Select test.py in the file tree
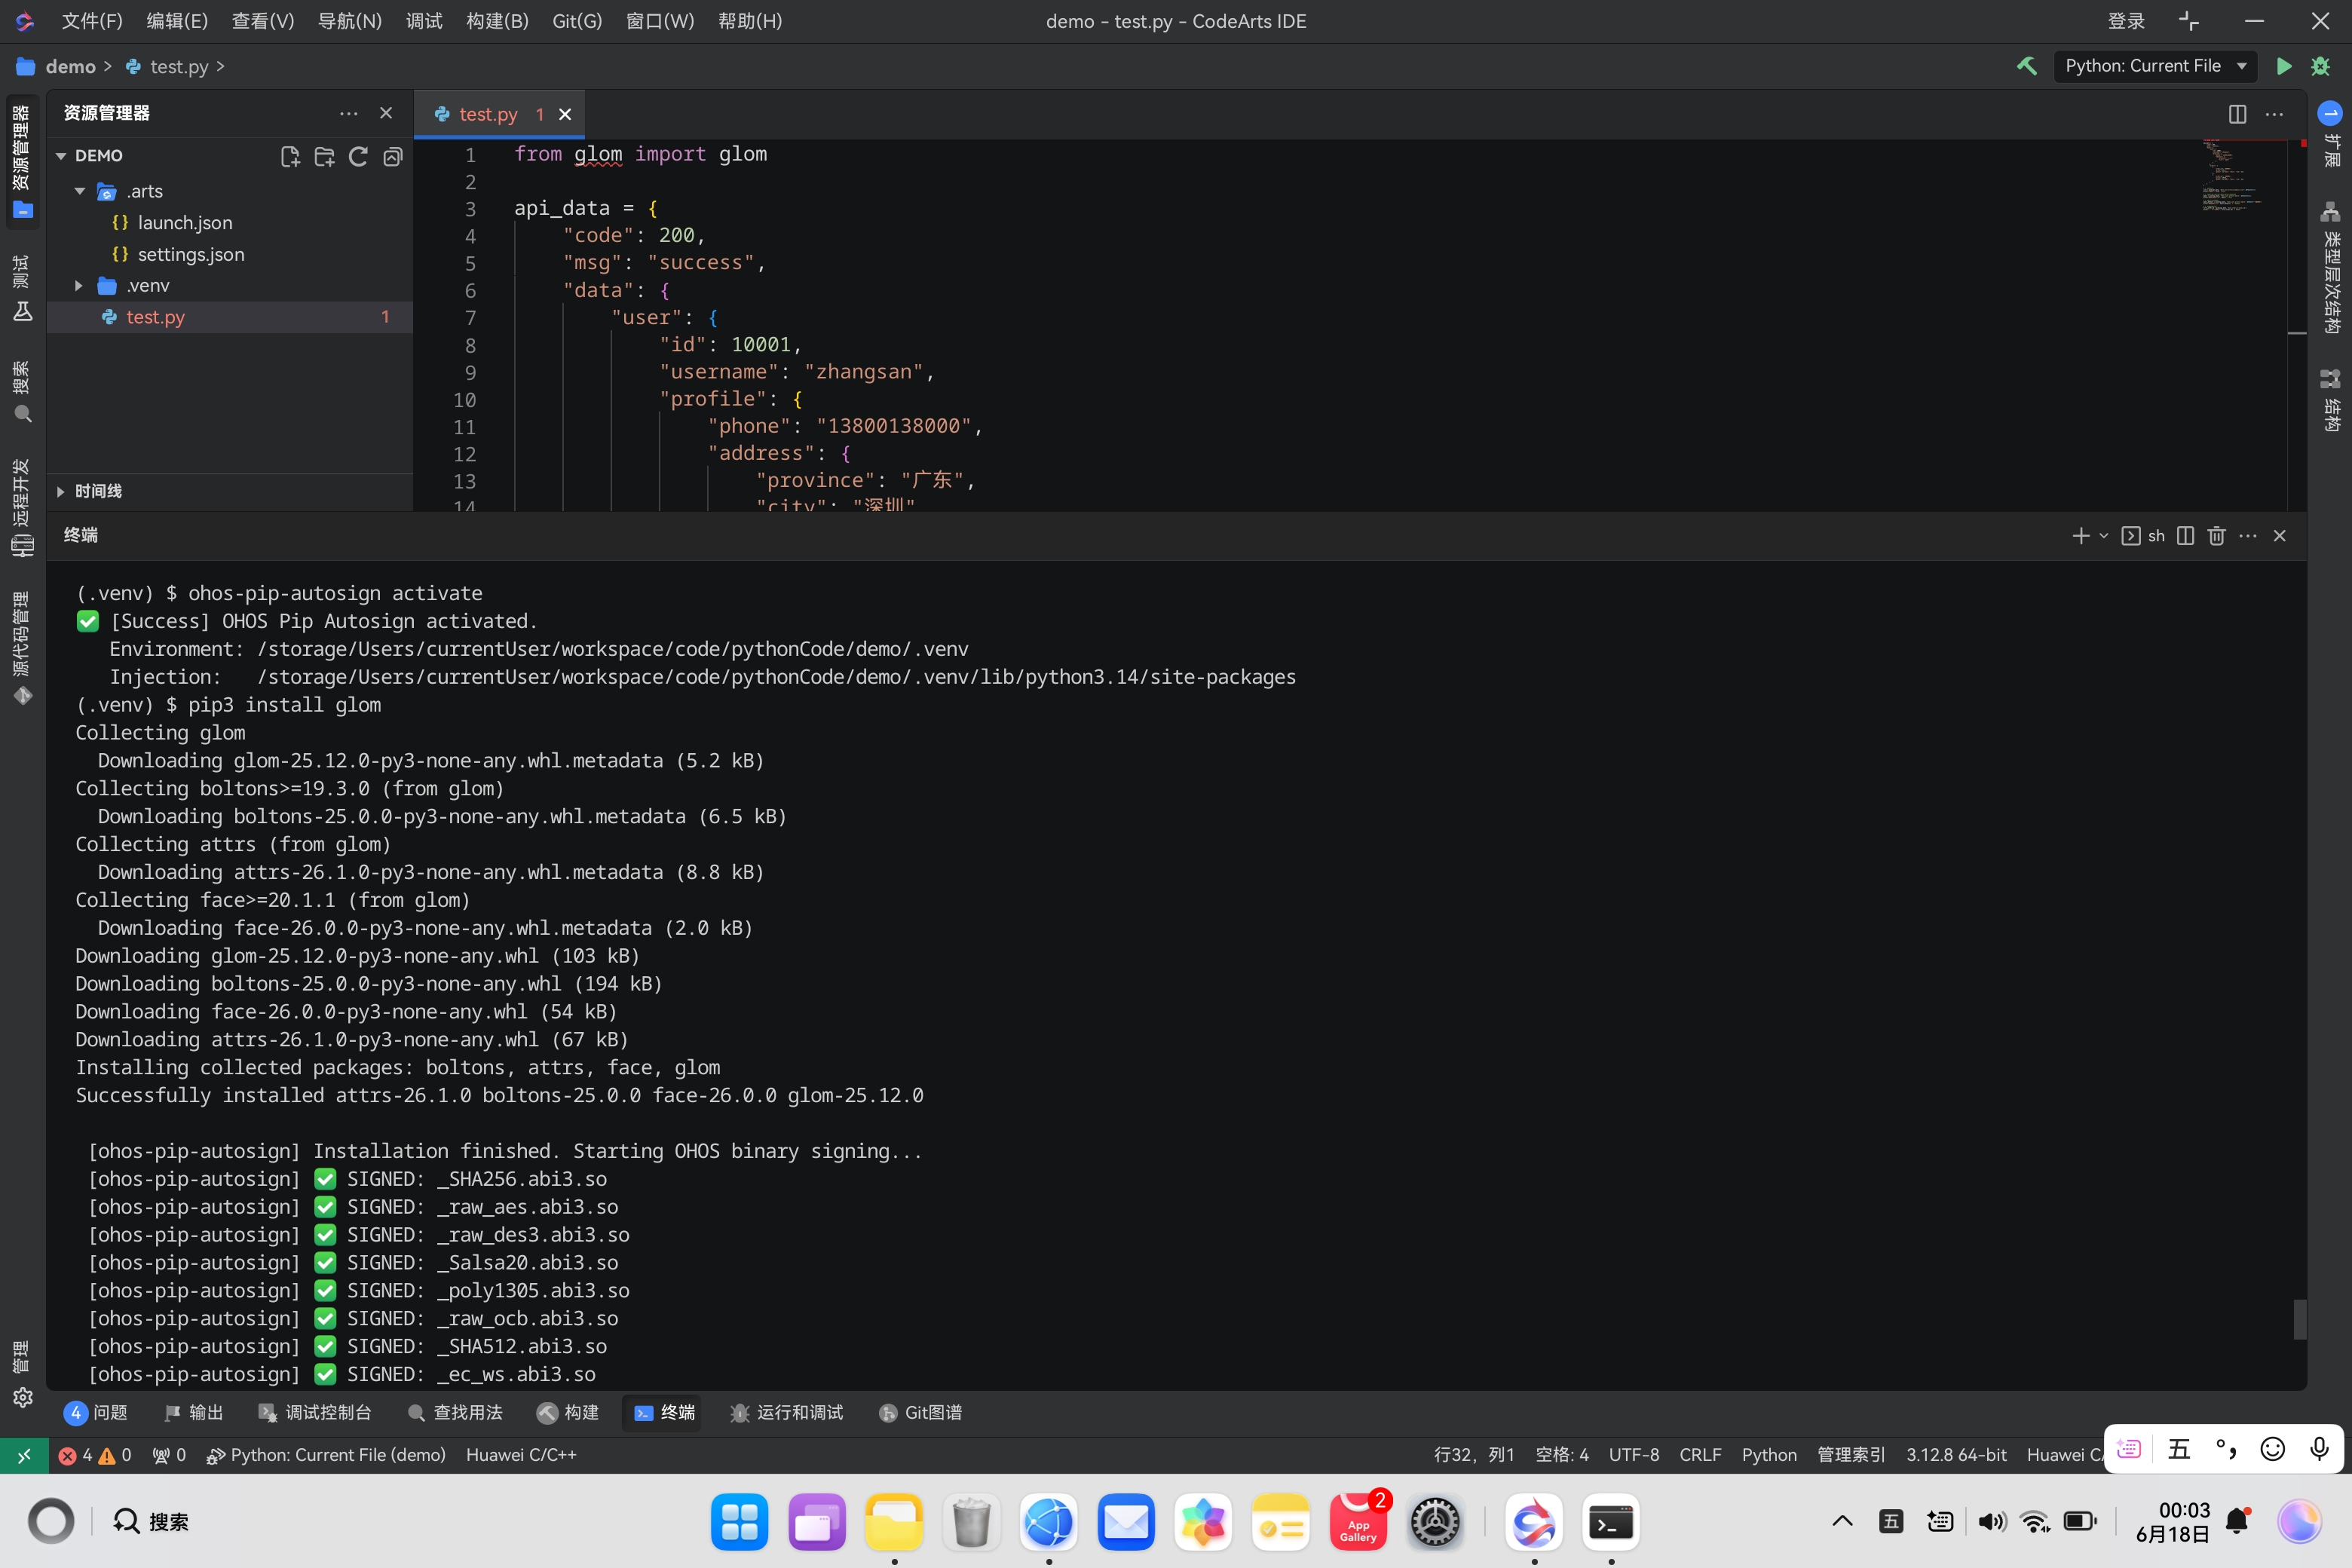The image size is (2352, 1568). point(229,317)
